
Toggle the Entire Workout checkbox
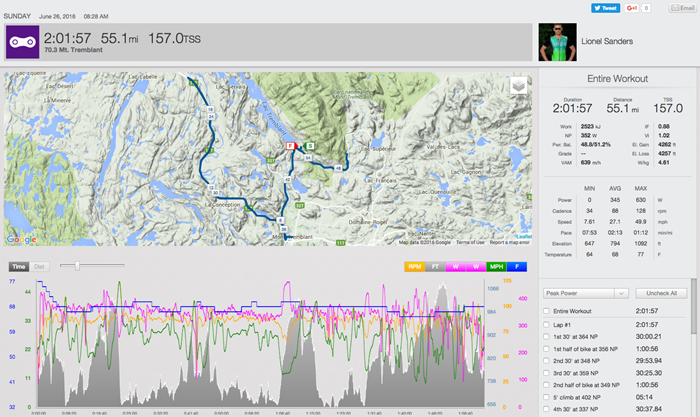tap(546, 311)
